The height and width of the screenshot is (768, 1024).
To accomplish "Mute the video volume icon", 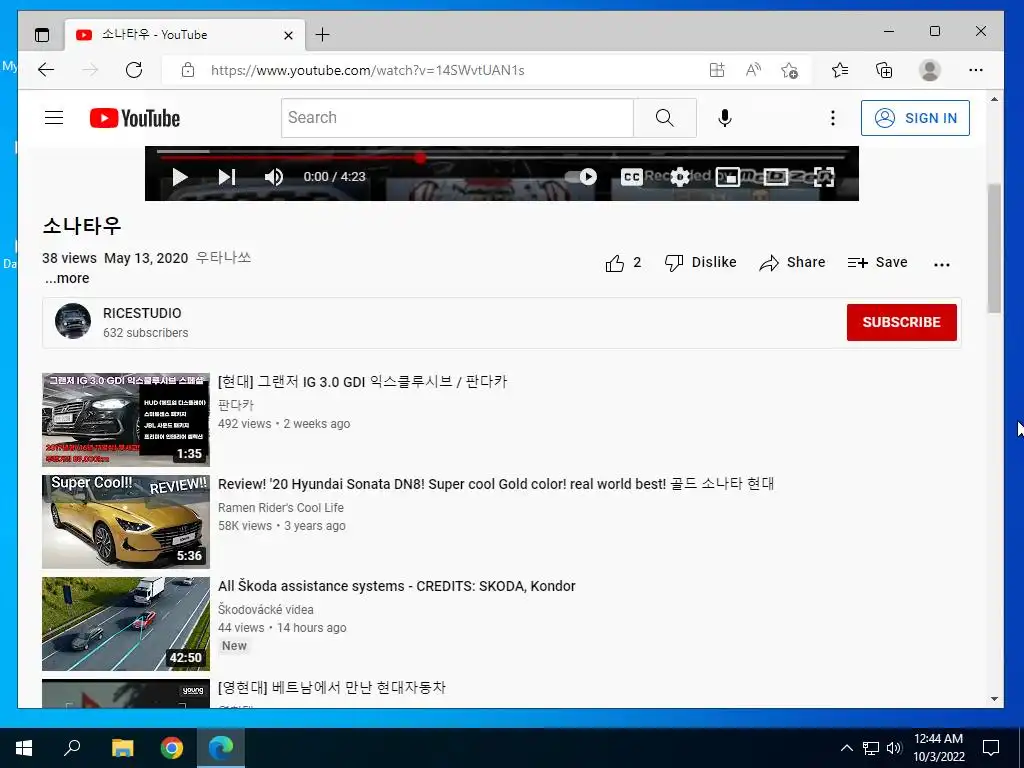I will pyautogui.click(x=274, y=177).
